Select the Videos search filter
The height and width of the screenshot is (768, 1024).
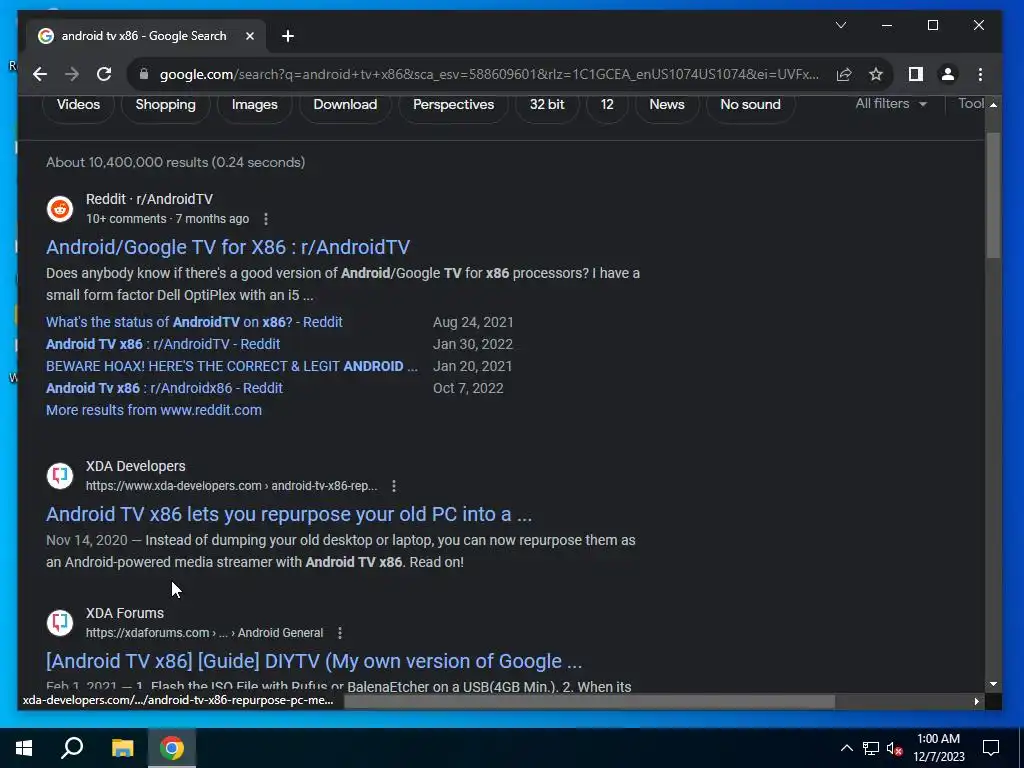(78, 104)
